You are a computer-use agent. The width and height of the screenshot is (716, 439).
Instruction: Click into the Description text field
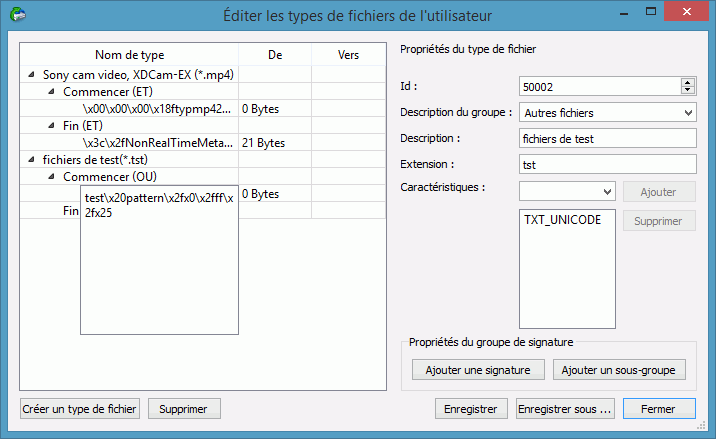coord(607,138)
